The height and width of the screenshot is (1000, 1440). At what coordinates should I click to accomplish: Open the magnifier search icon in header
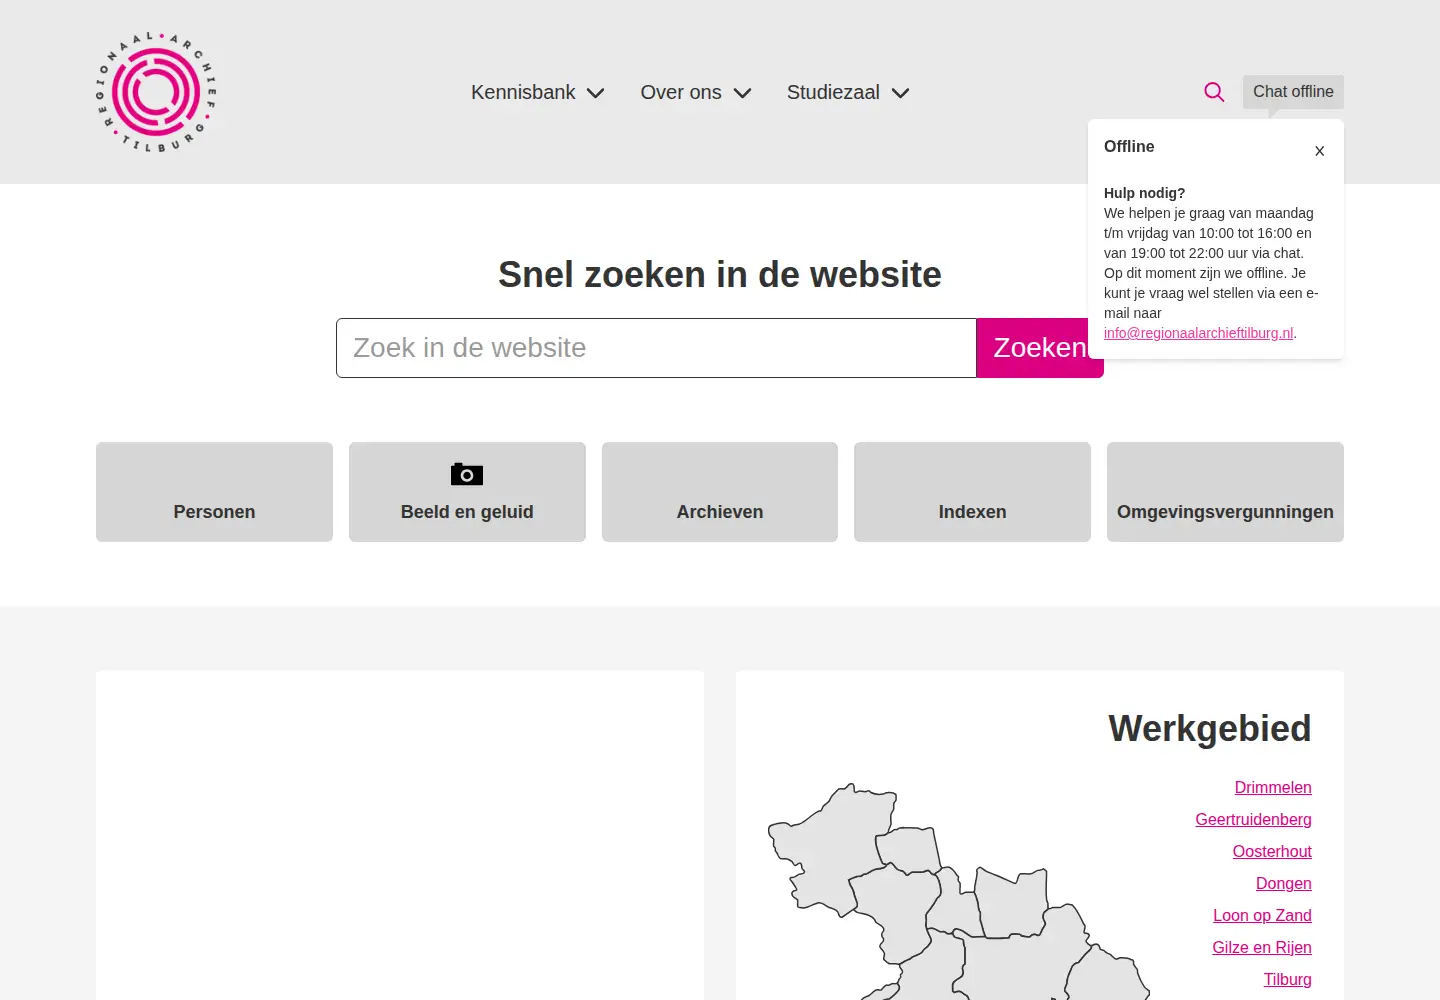pos(1214,92)
